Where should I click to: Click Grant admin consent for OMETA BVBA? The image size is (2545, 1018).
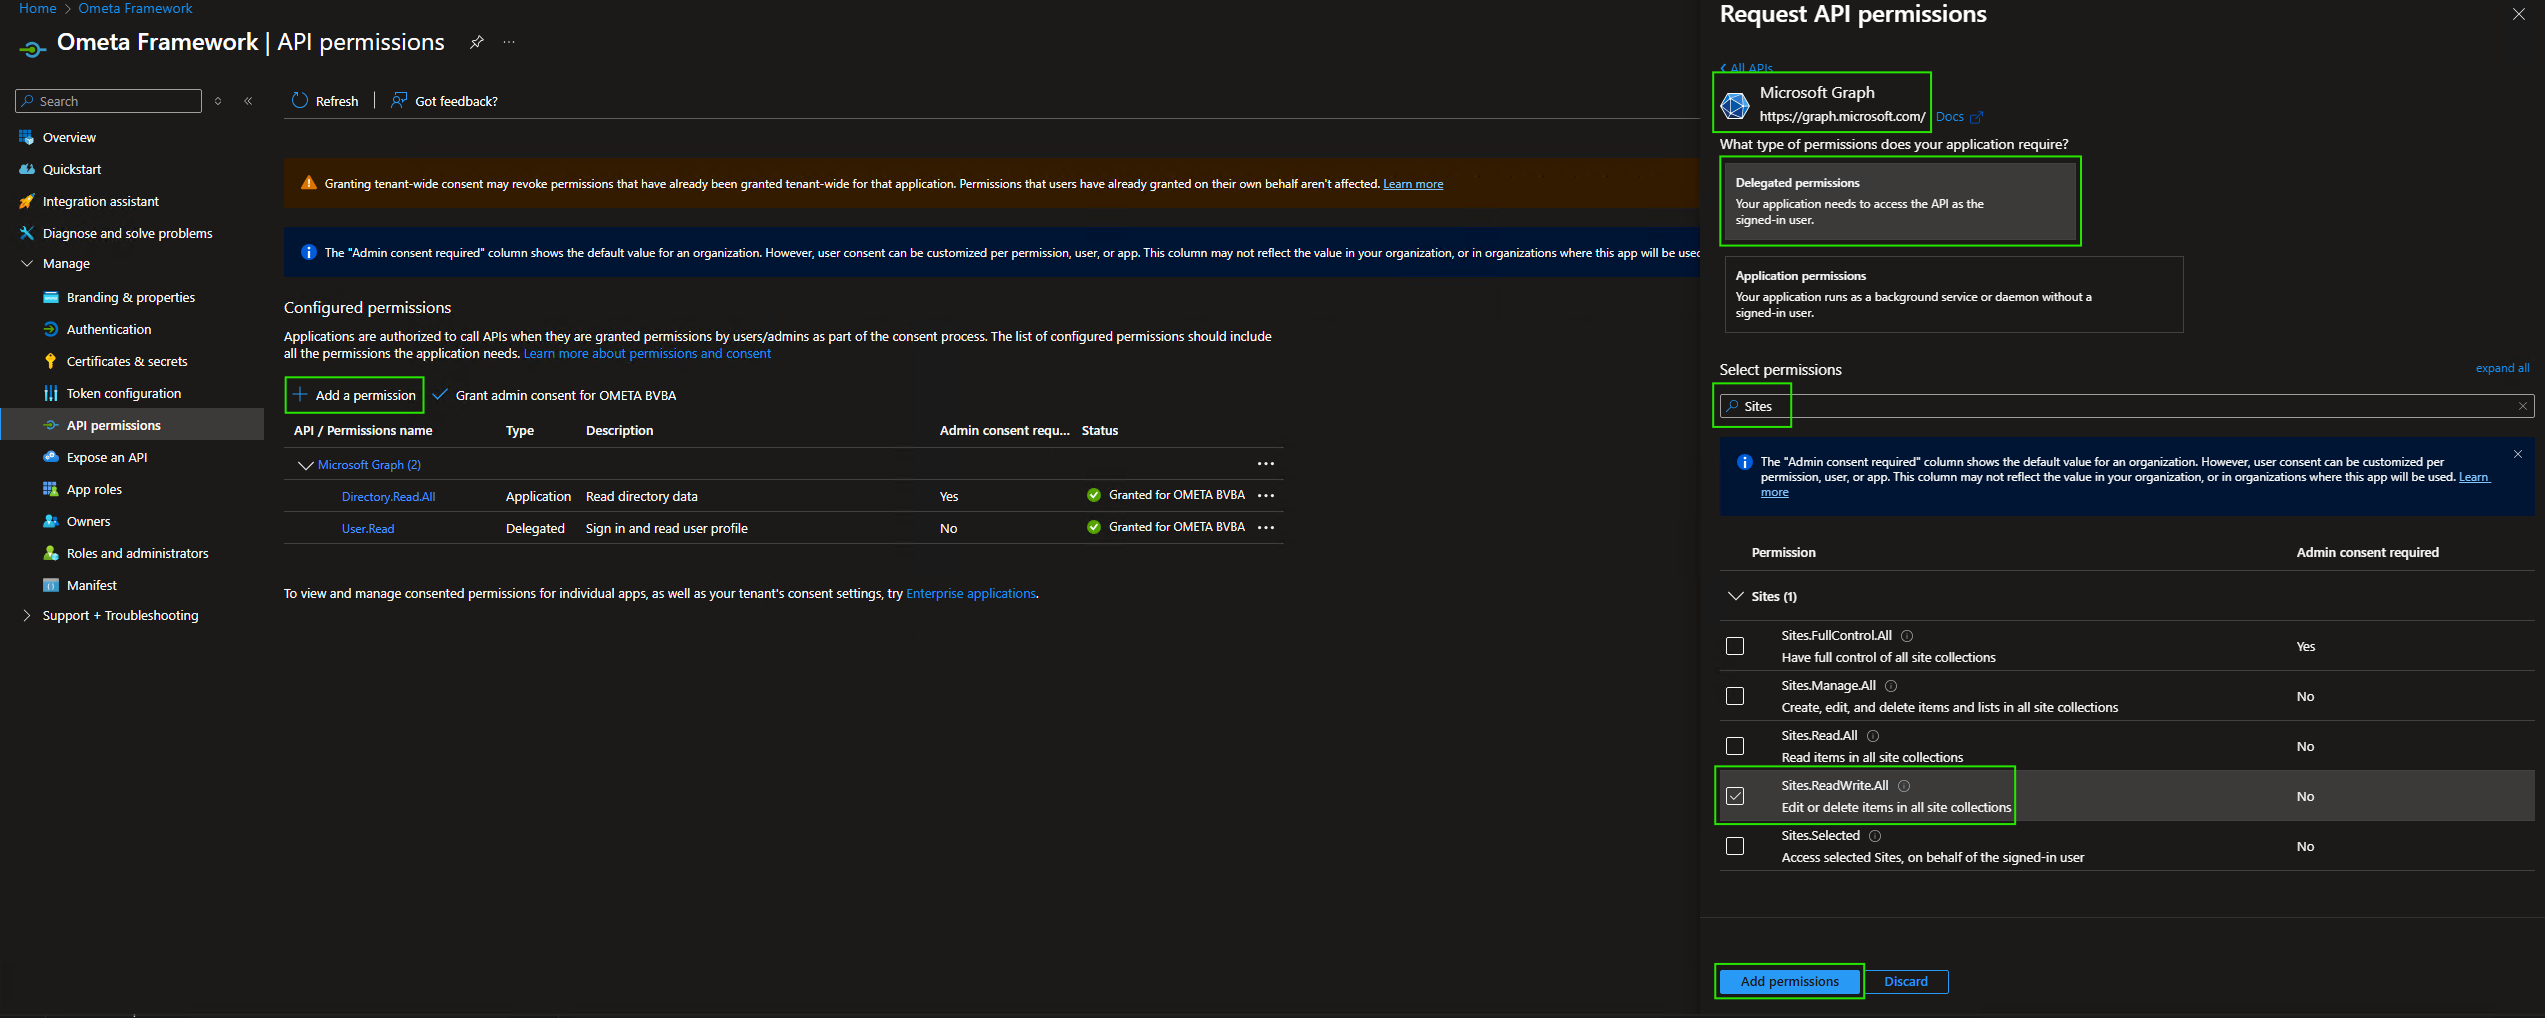point(555,395)
